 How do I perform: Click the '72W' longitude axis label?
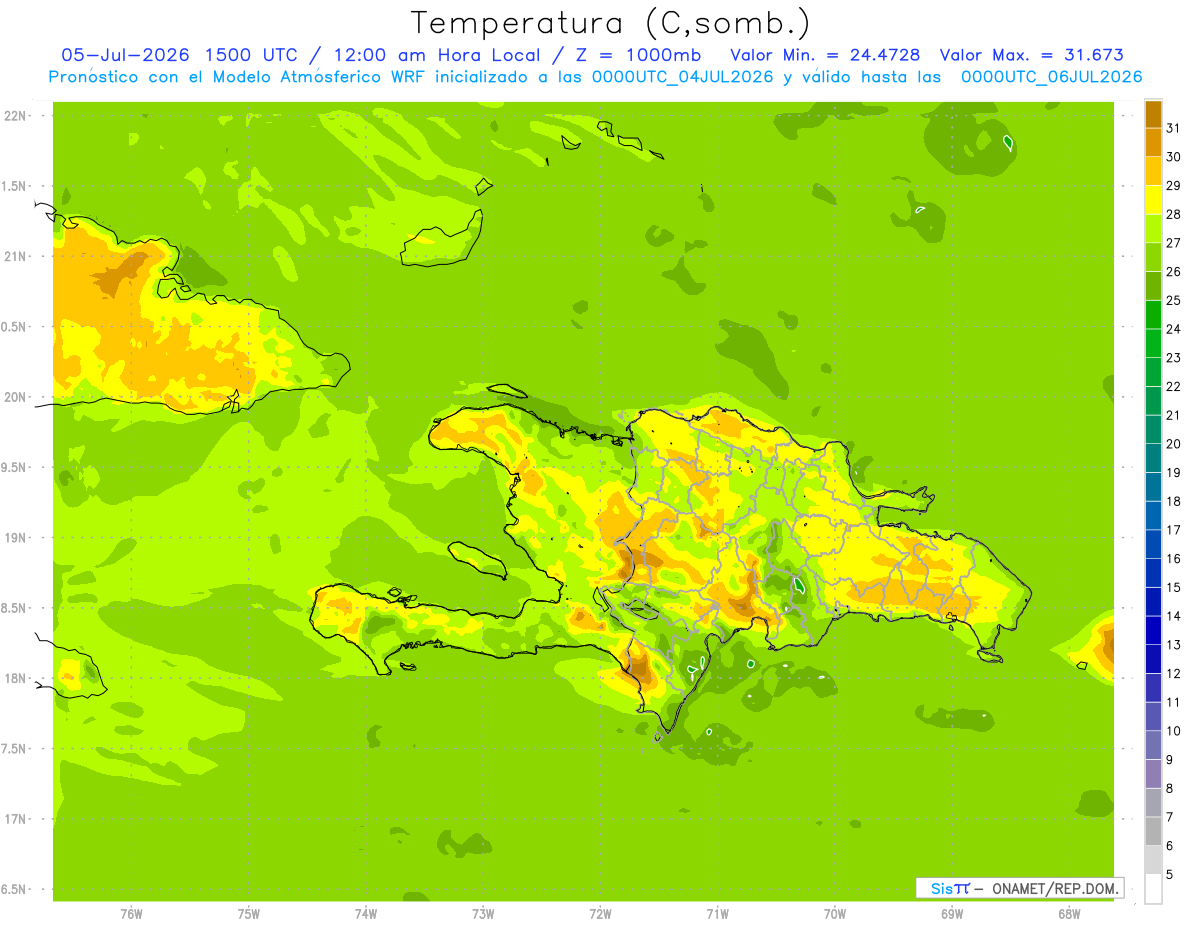pos(600,914)
